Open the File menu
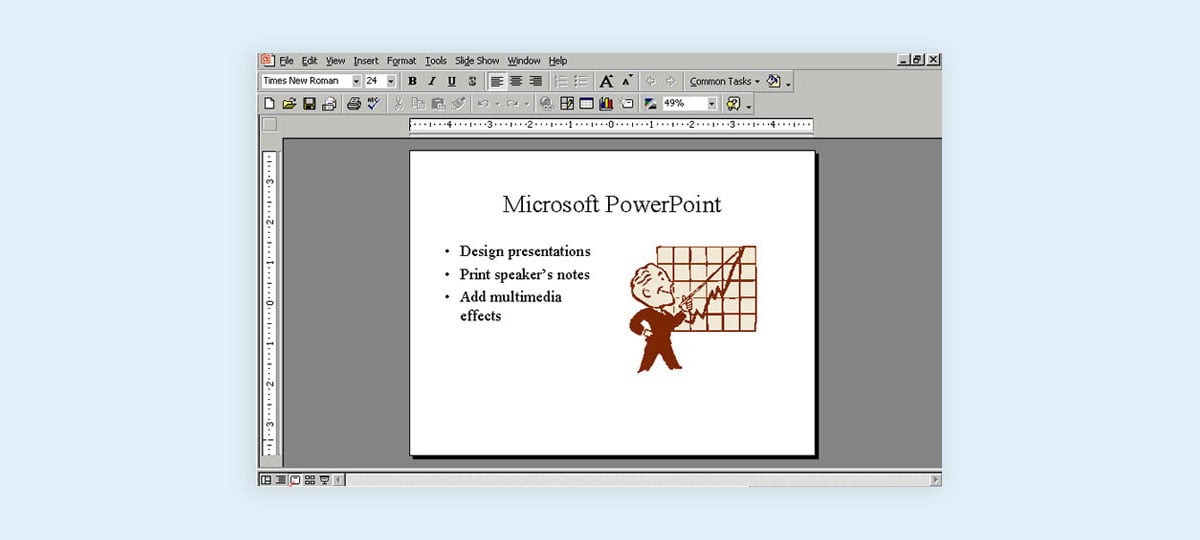Screen dimensions: 1200x540 (287, 61)
